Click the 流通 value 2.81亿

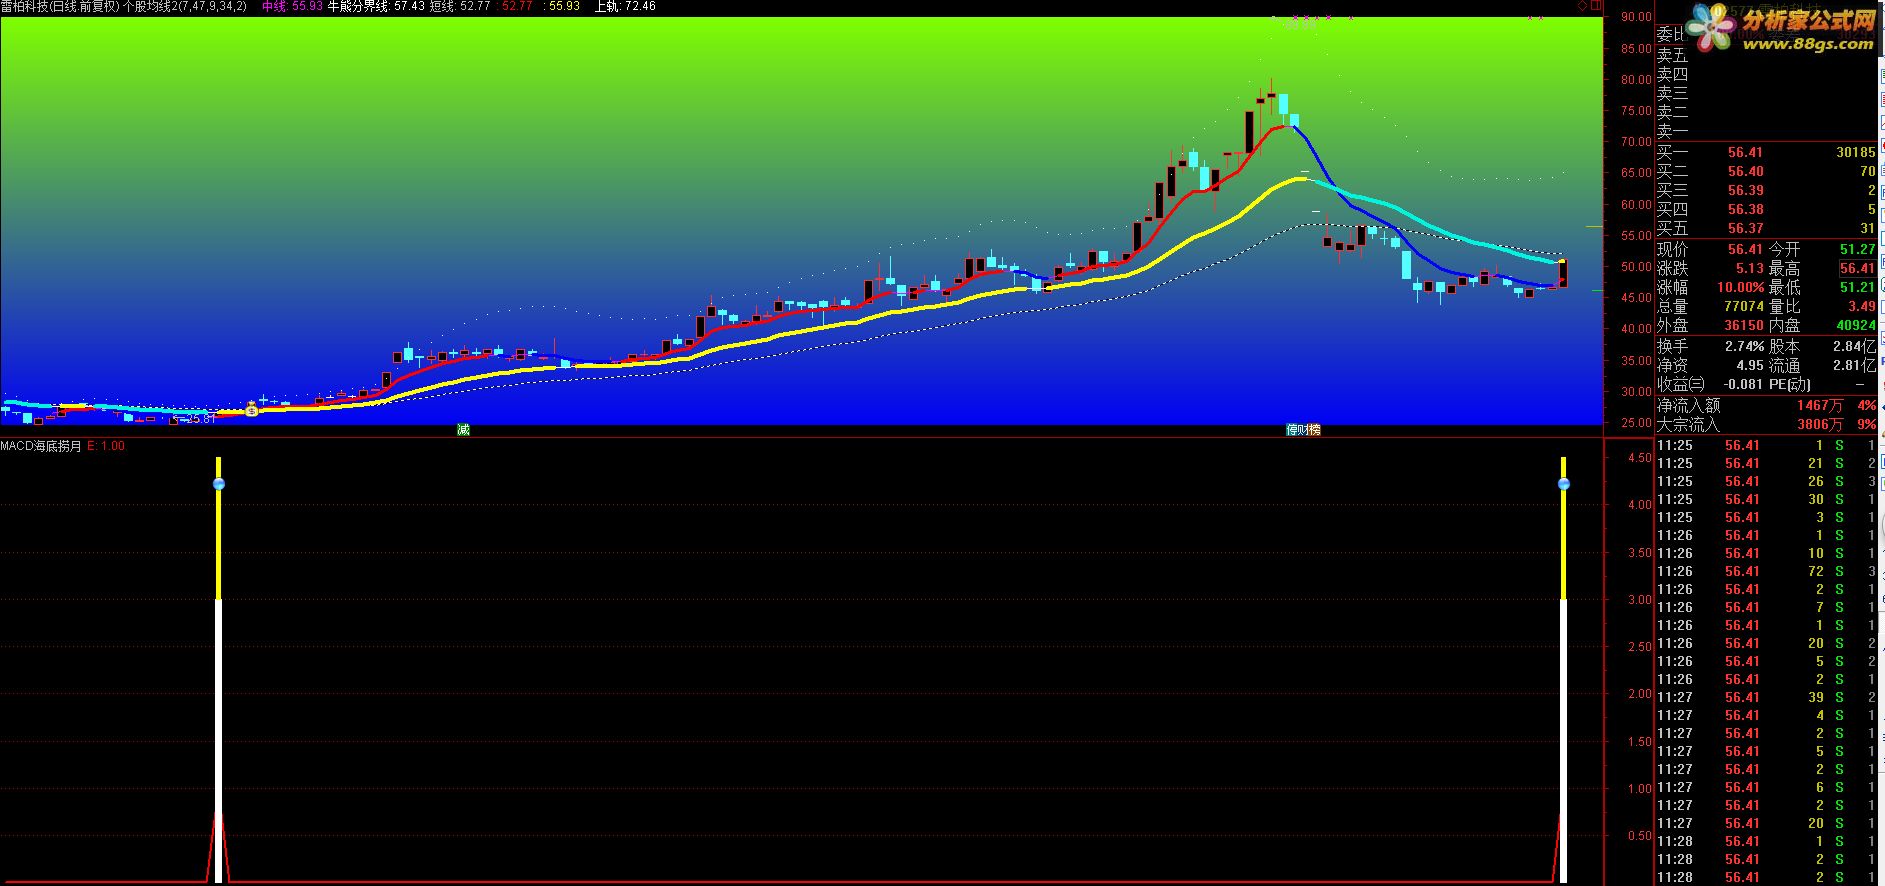coord(1854,365)
